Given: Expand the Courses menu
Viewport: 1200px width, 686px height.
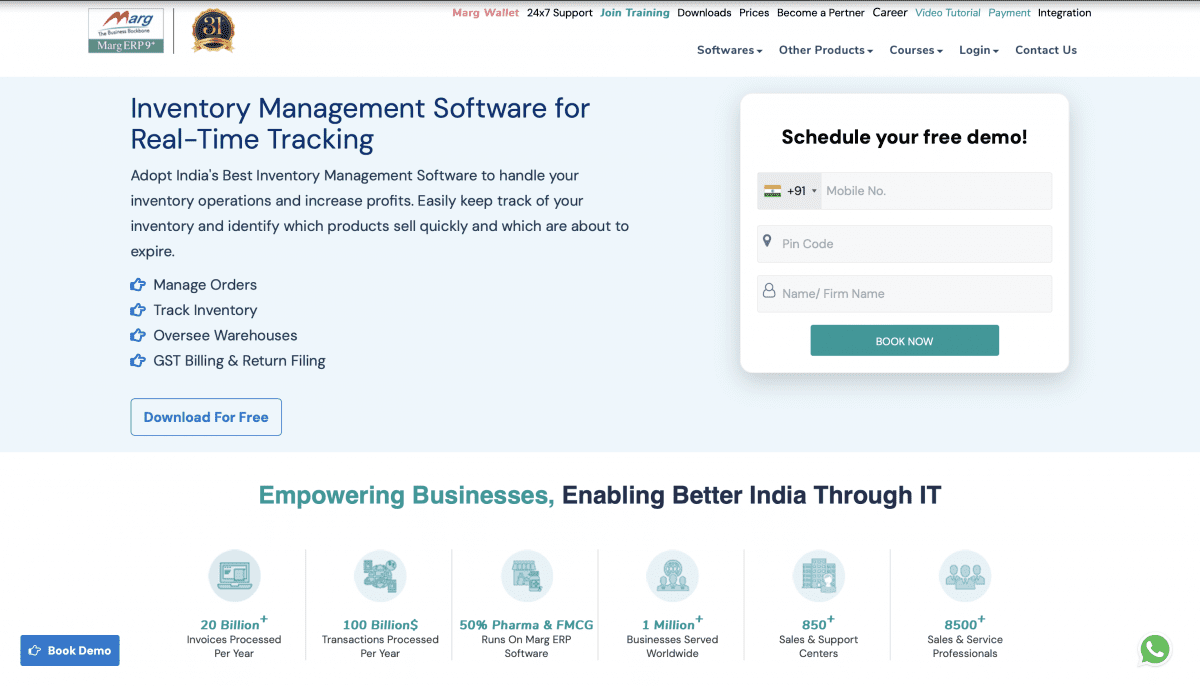Looking at the screenshot, I should 913,49.
